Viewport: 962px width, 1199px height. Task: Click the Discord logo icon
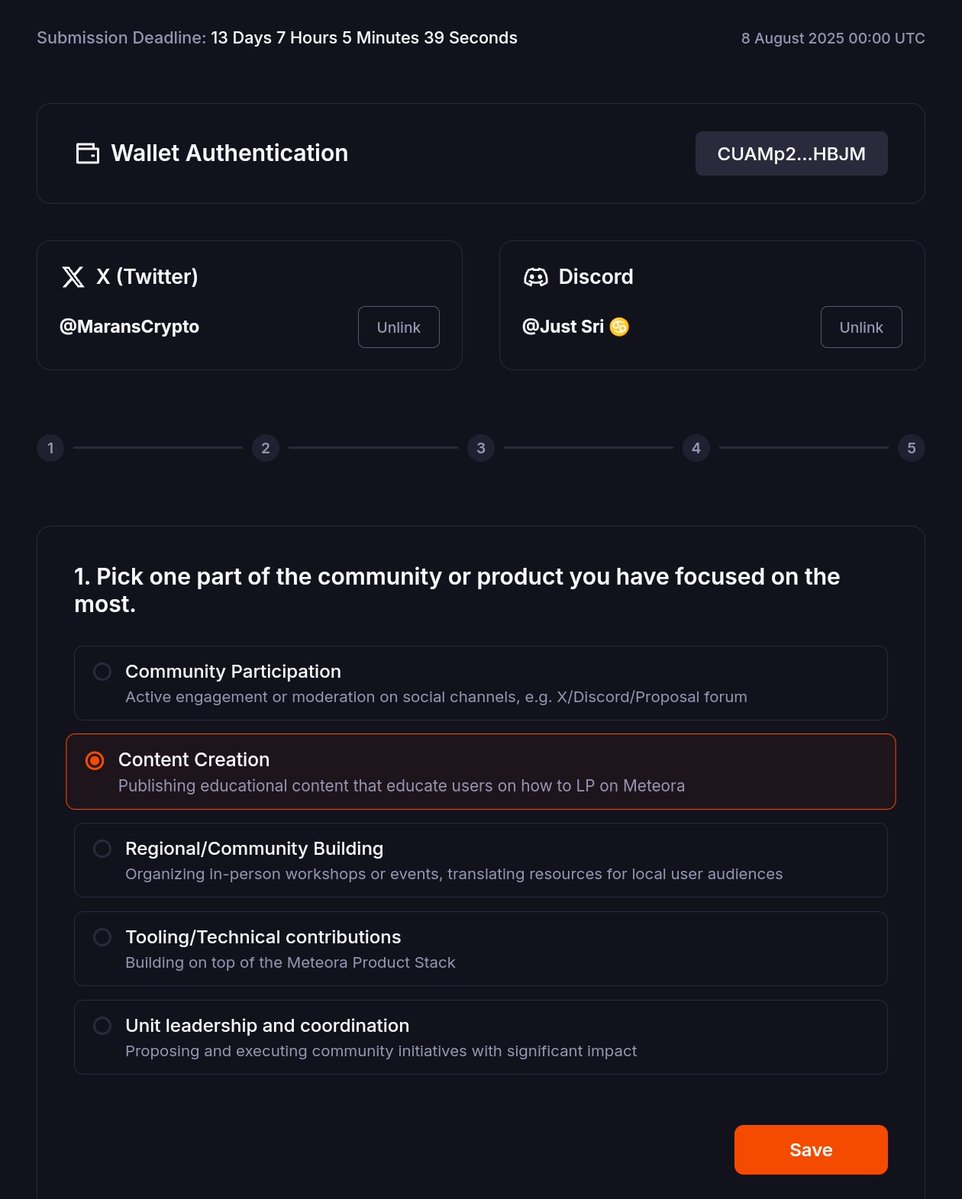tap(535, 277)
